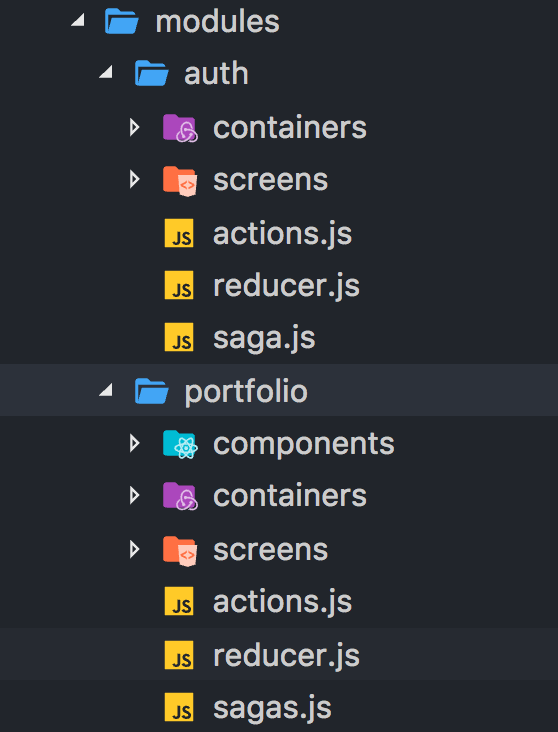Expand the portfolio screens folder arrow
This screenshot has width=558, height=732.
click(134, 549)
